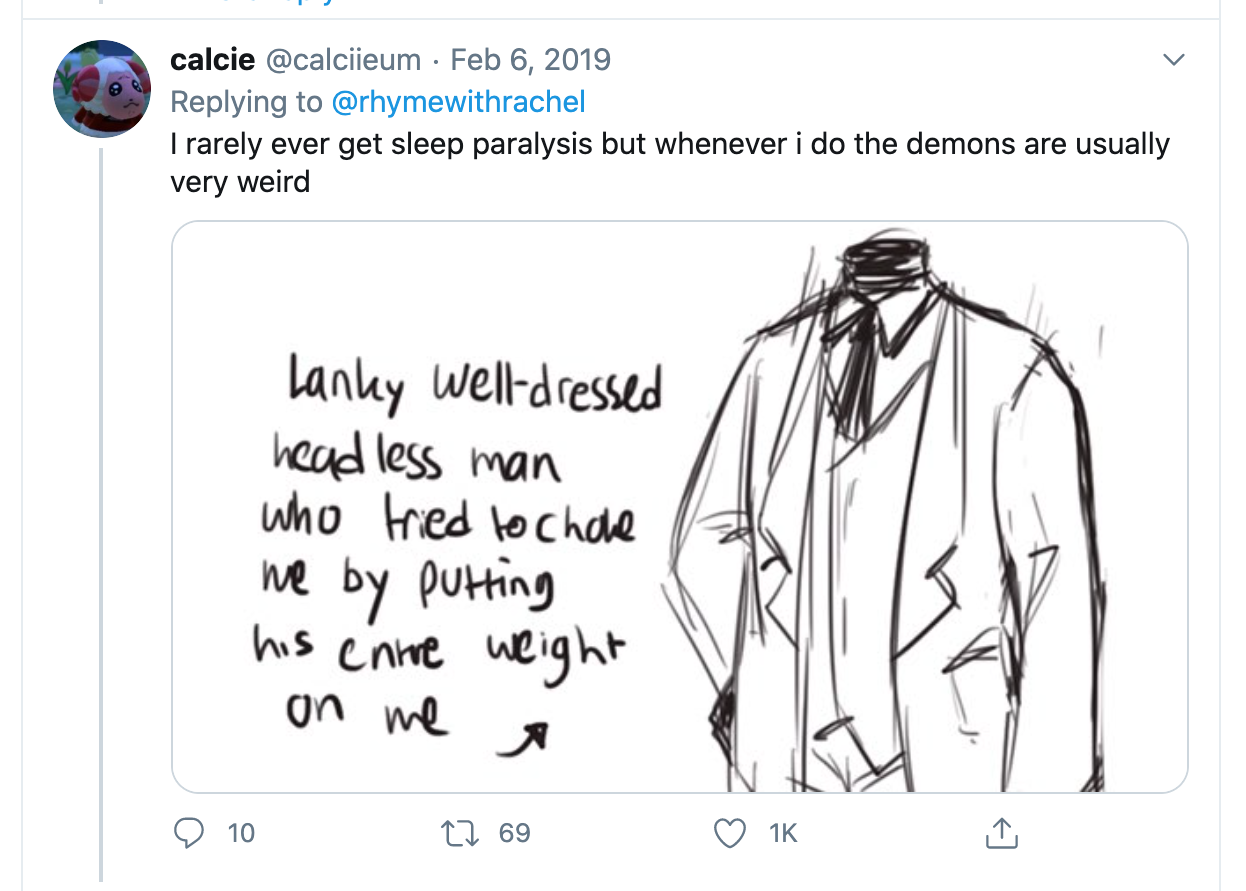The height and width of the screenshot is (891, 1246).
Task: Click the vertical thread line below avatar
Action: point(101,500)
